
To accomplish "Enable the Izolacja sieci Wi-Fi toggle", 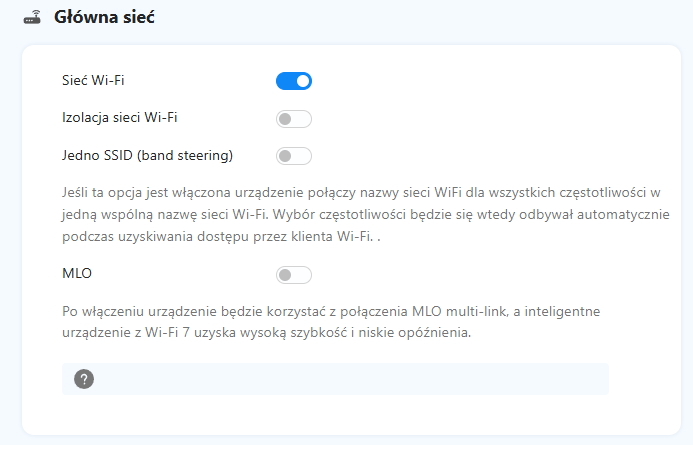I will [294, 119].
